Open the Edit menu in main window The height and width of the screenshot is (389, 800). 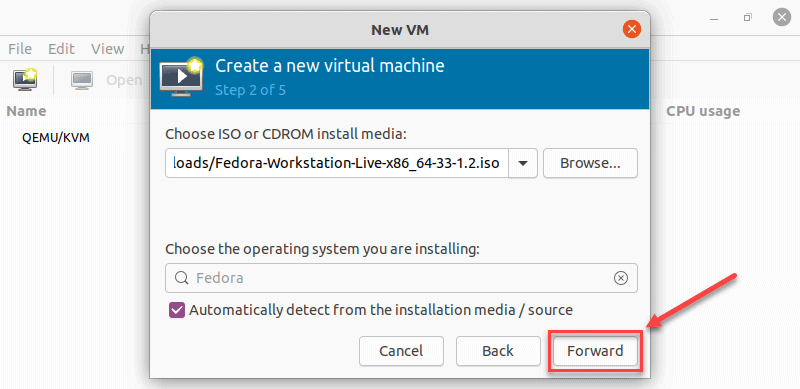[61, 49]
